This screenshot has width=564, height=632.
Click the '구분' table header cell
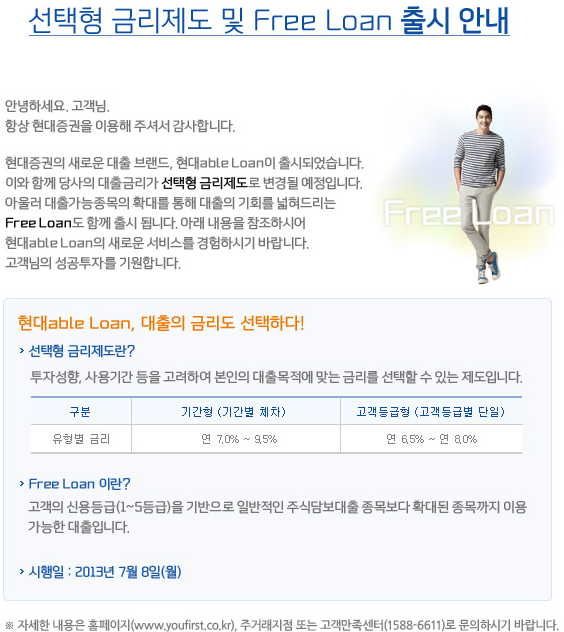point(80,412)
